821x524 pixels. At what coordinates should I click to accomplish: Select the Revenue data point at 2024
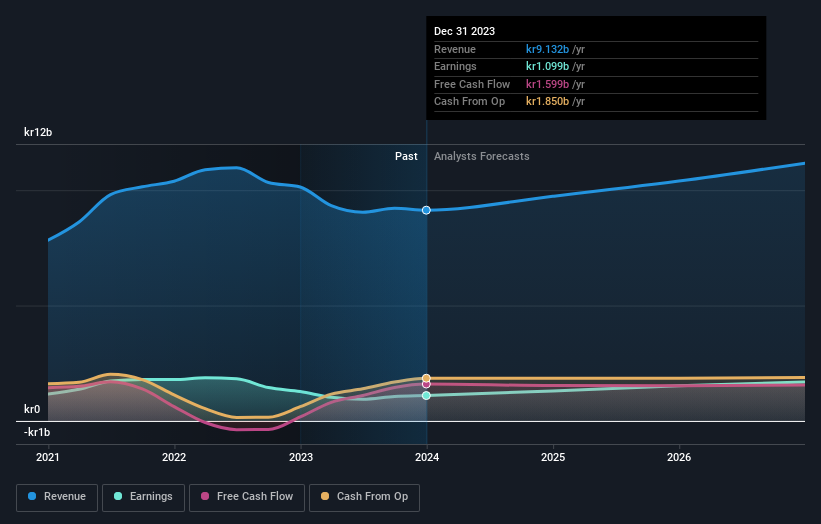point(426,210)
